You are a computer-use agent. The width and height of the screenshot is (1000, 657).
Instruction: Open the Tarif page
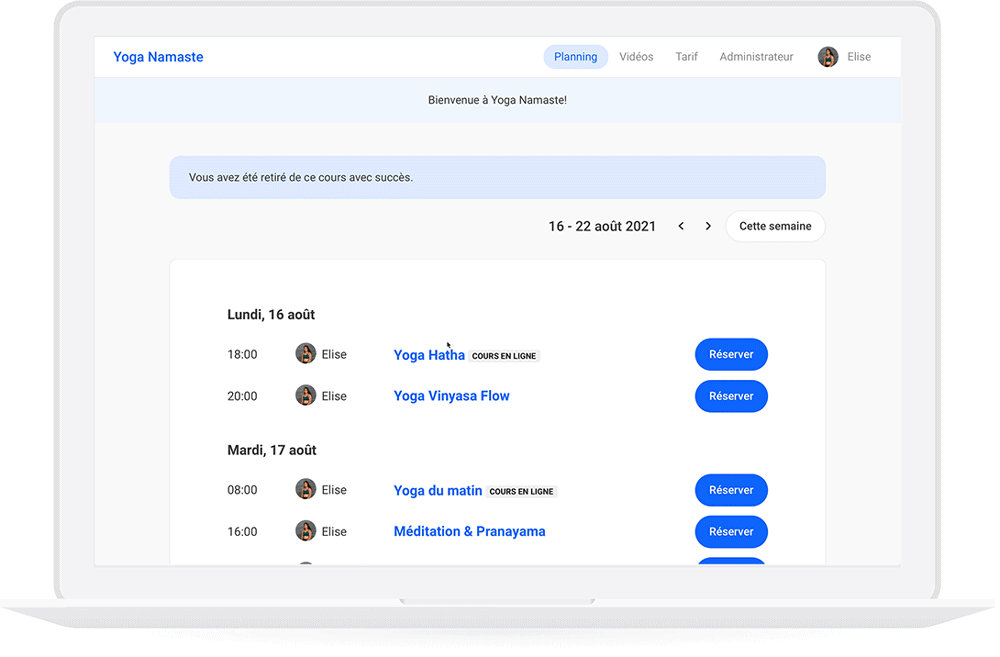coord(686,57)
